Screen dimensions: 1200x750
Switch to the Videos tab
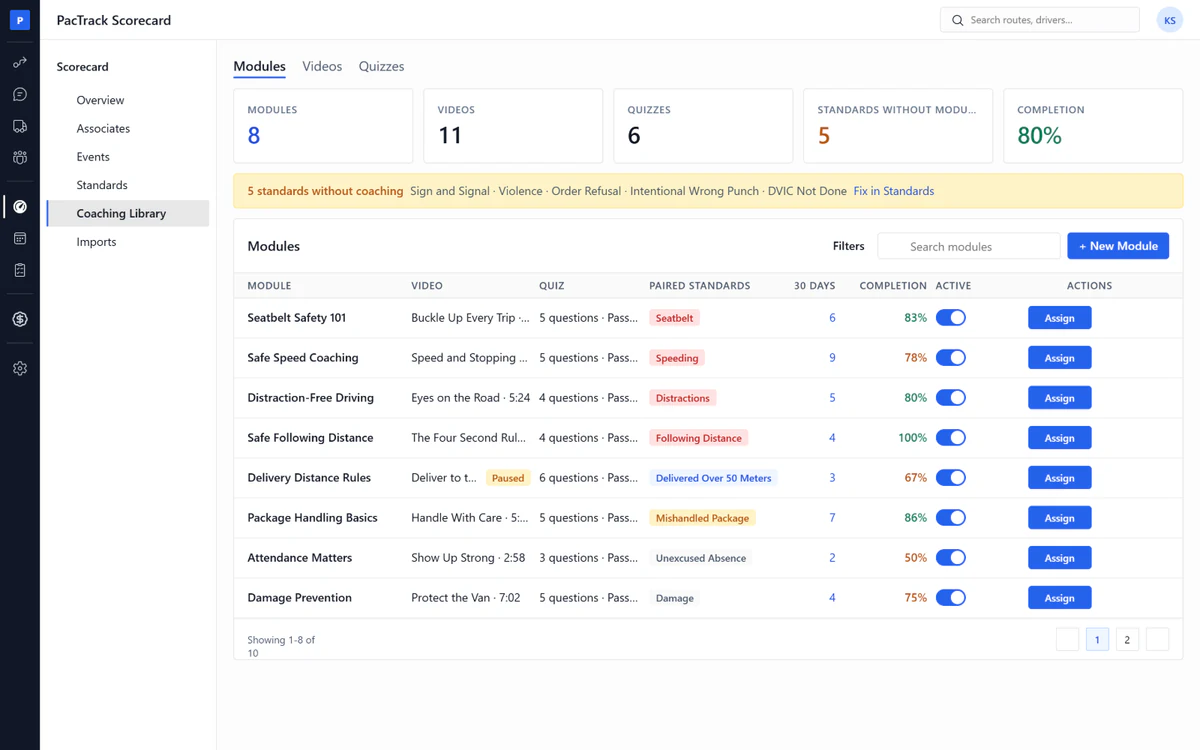(322, 66)
